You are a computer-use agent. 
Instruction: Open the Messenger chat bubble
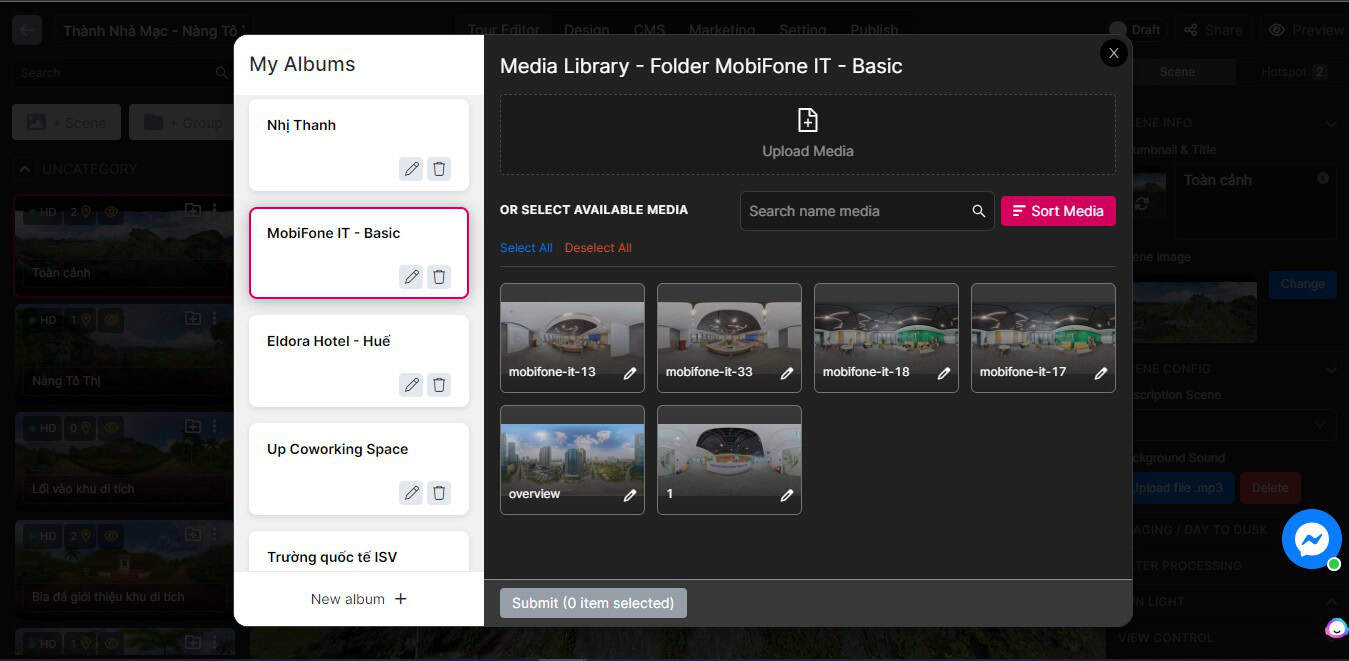1311,540
